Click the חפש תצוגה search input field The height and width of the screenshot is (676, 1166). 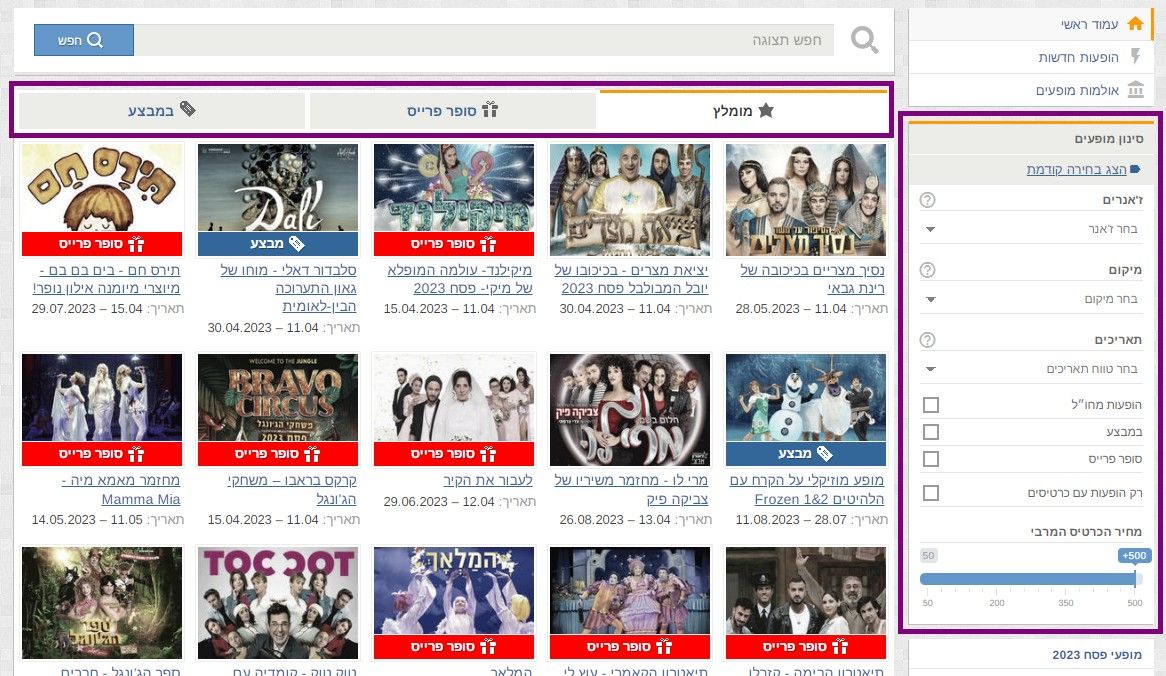(x=484, y=41)
